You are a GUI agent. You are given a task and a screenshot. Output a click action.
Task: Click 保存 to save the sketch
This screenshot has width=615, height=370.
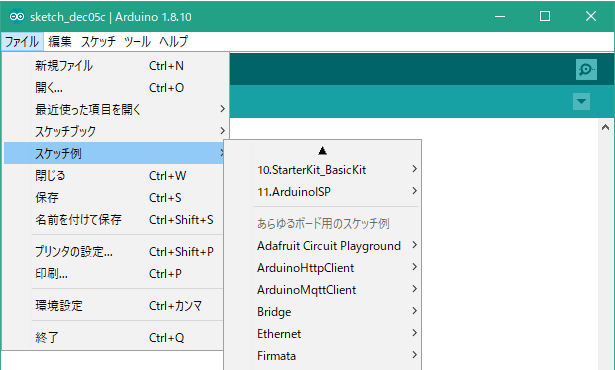point(114,197)
